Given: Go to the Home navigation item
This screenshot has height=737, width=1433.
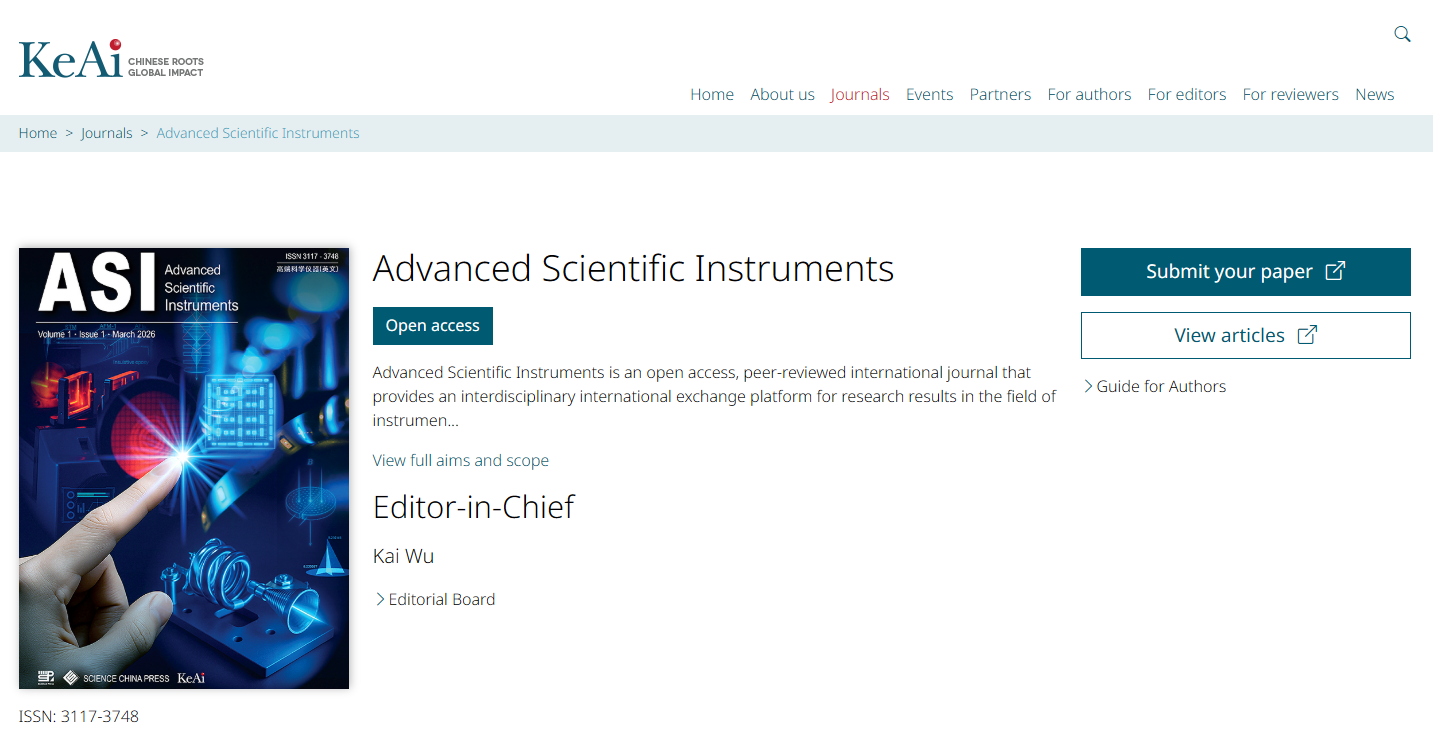Looking at the screenshot, I should [x=711, y=94].
